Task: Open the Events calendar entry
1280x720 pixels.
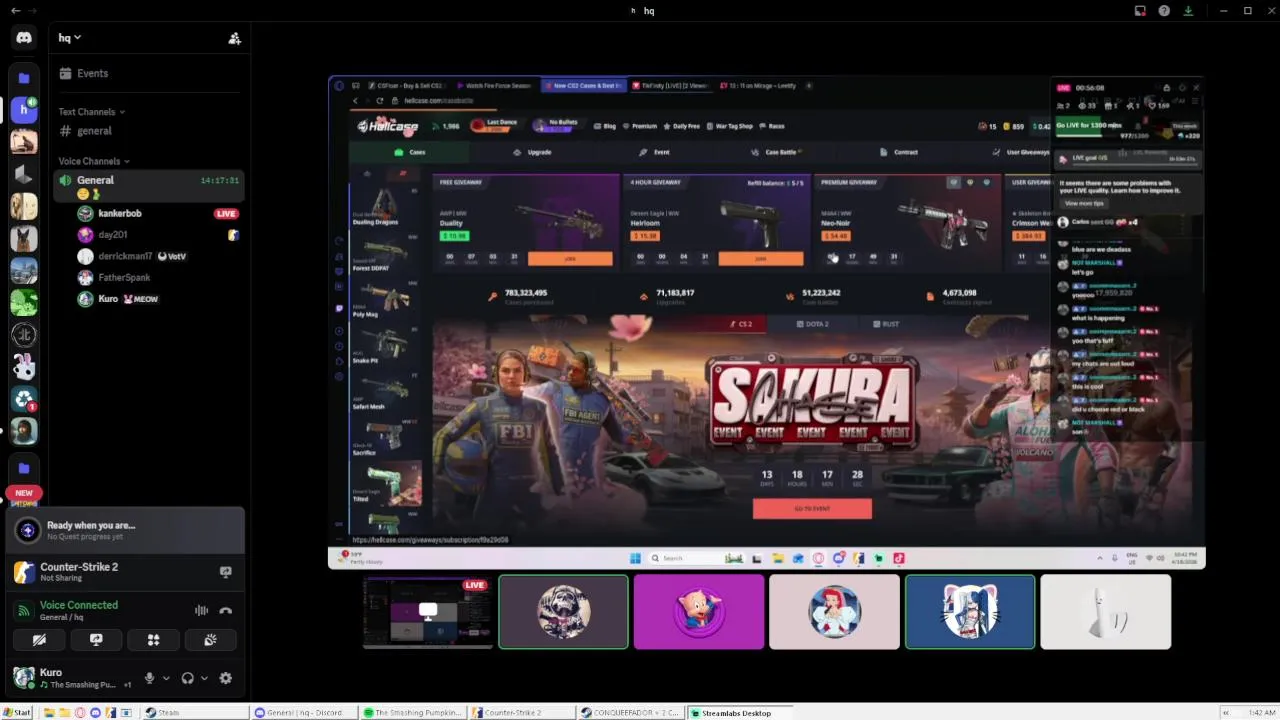Action: coord(147,73)
